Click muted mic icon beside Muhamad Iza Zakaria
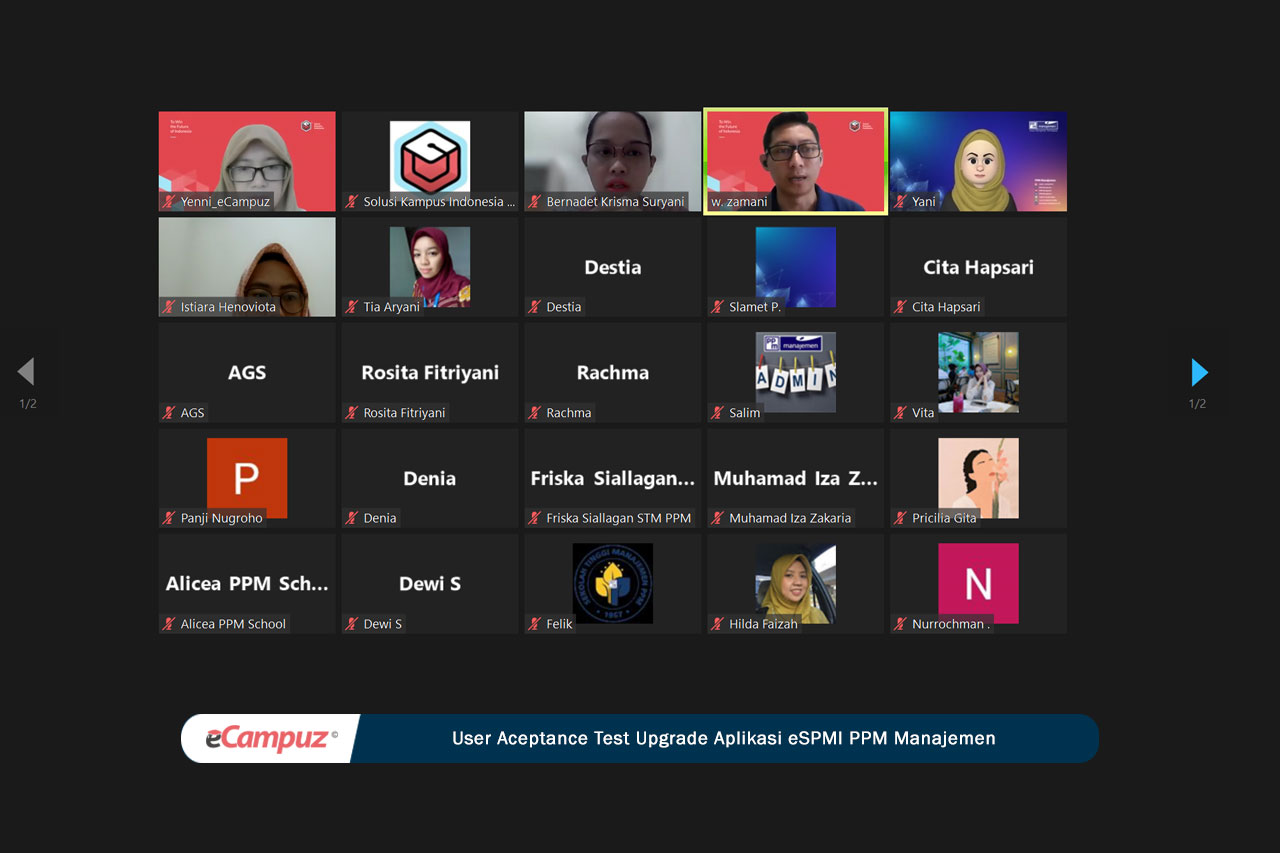Image resolution: width=1280 pixels, height=853 pixels. pyautogui.click(x=718, y=518)
